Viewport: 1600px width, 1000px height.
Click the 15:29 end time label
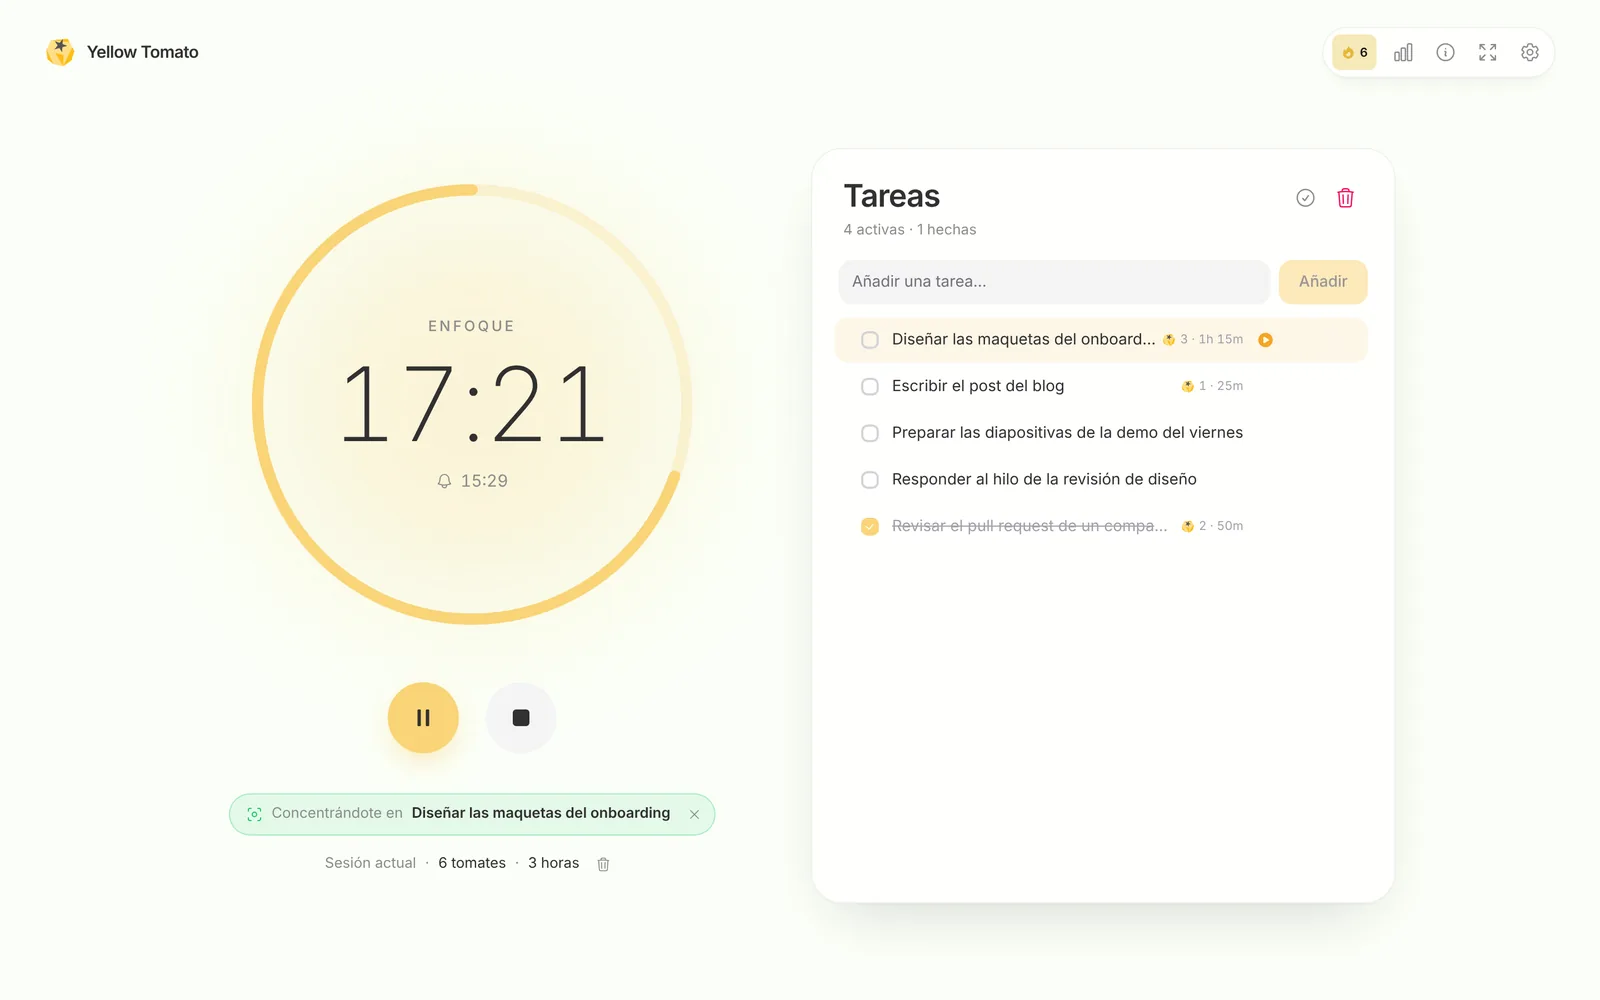[x=484, y=481]
